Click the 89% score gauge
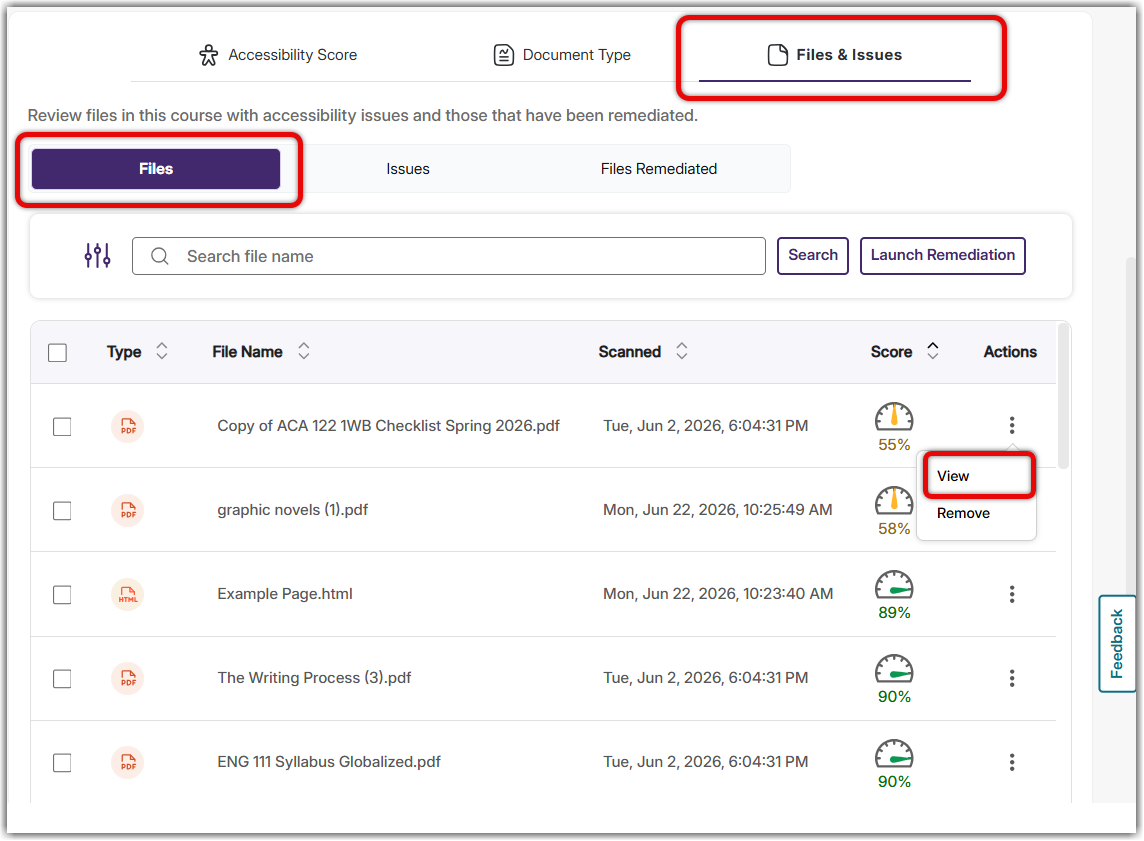 pyautogui.click(x=894, y=586)
